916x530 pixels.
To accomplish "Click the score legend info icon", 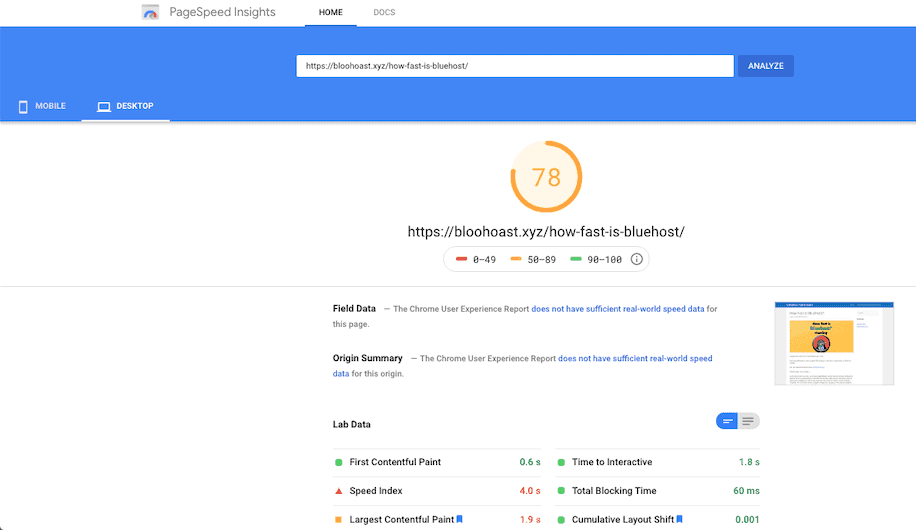I will click(x=637, y=259).
